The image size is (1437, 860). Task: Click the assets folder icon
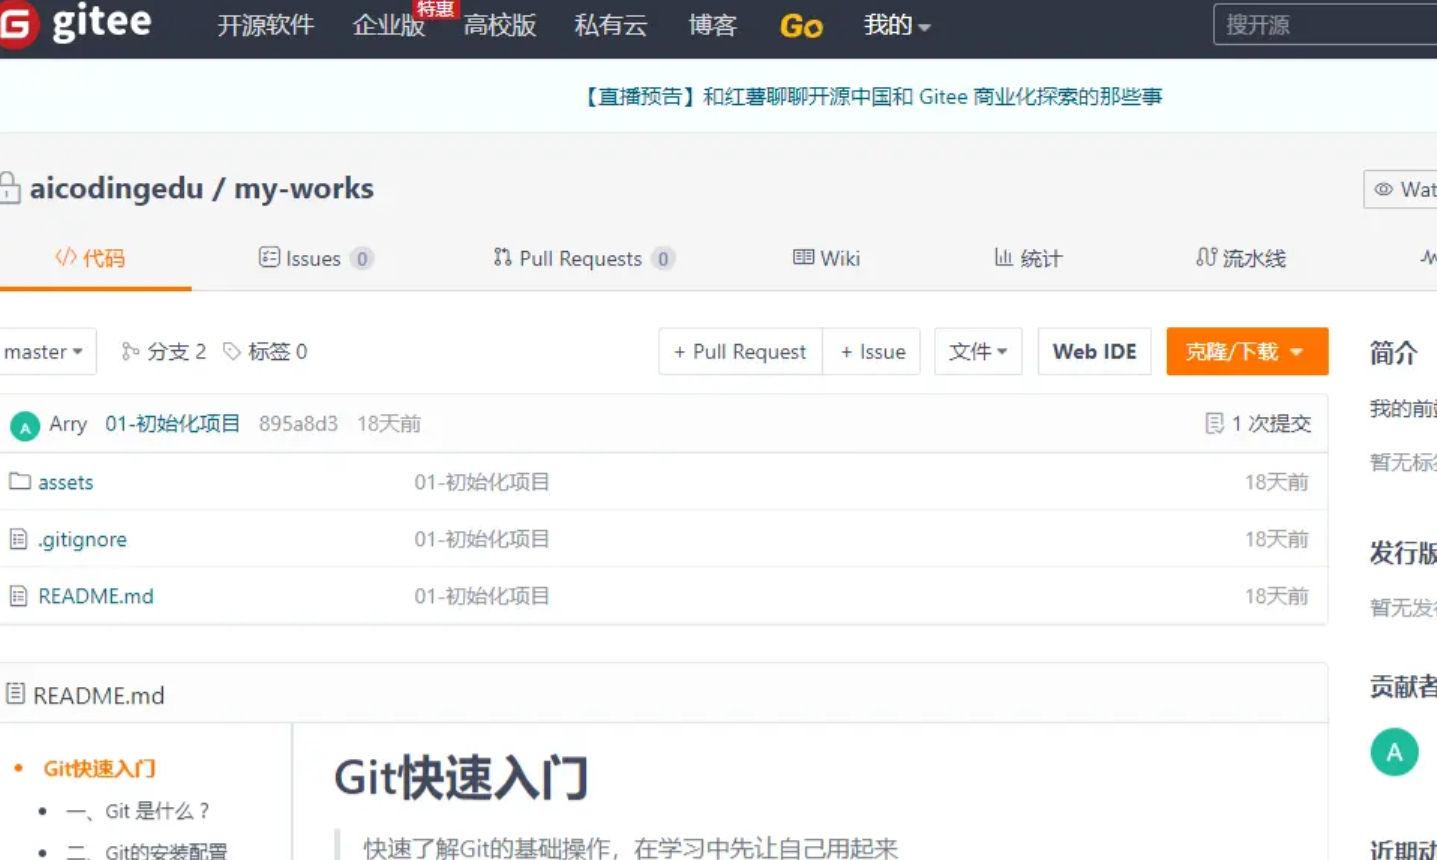19,482
